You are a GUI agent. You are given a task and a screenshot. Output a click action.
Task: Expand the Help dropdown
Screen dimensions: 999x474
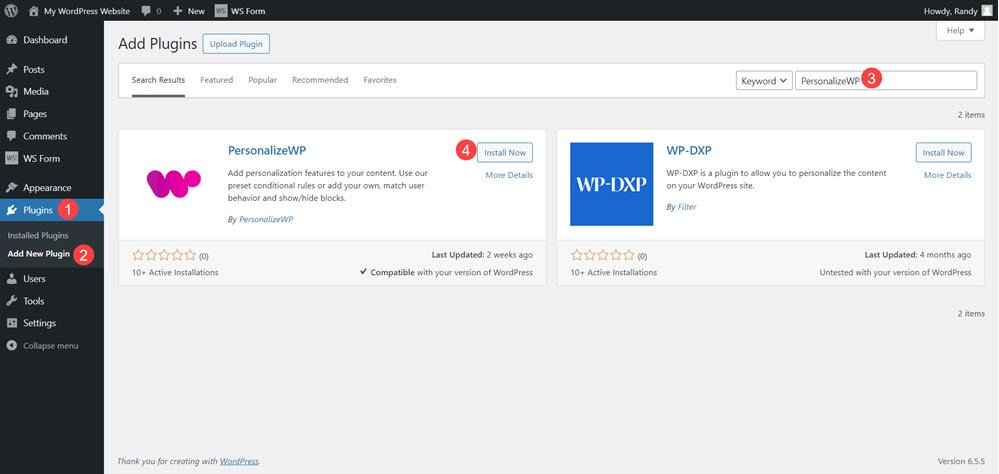[x=960, y=31]
